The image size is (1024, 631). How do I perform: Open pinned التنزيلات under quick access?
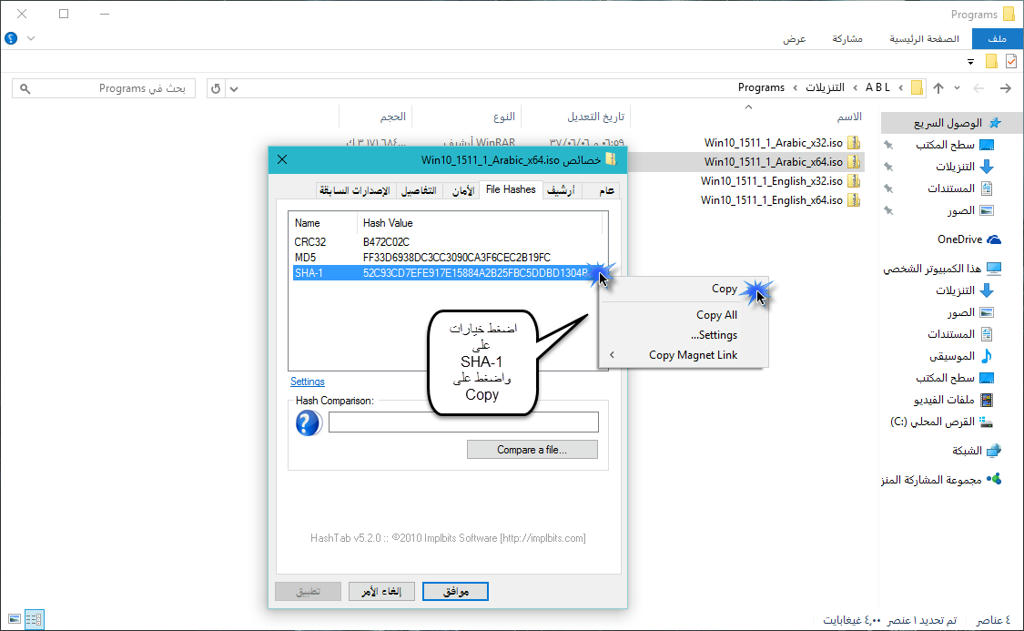click(955, 167)
